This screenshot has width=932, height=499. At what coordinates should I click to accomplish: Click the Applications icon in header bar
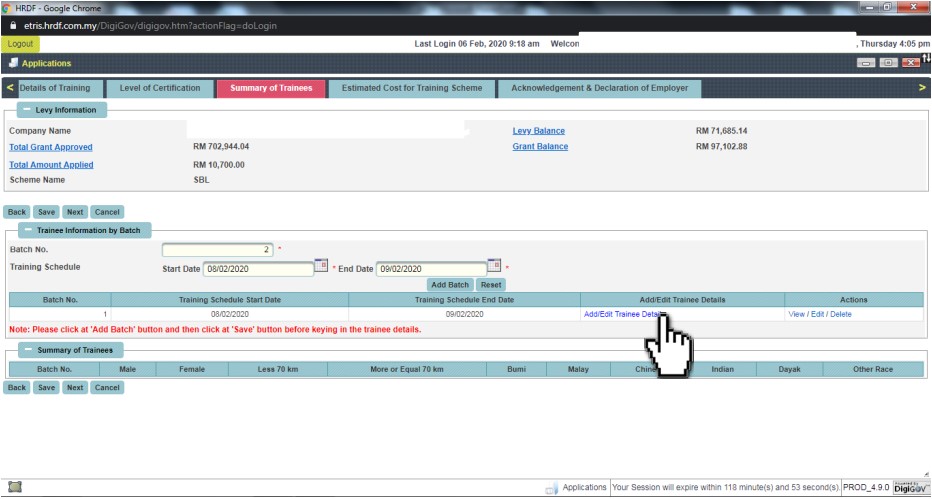point(13,63)
